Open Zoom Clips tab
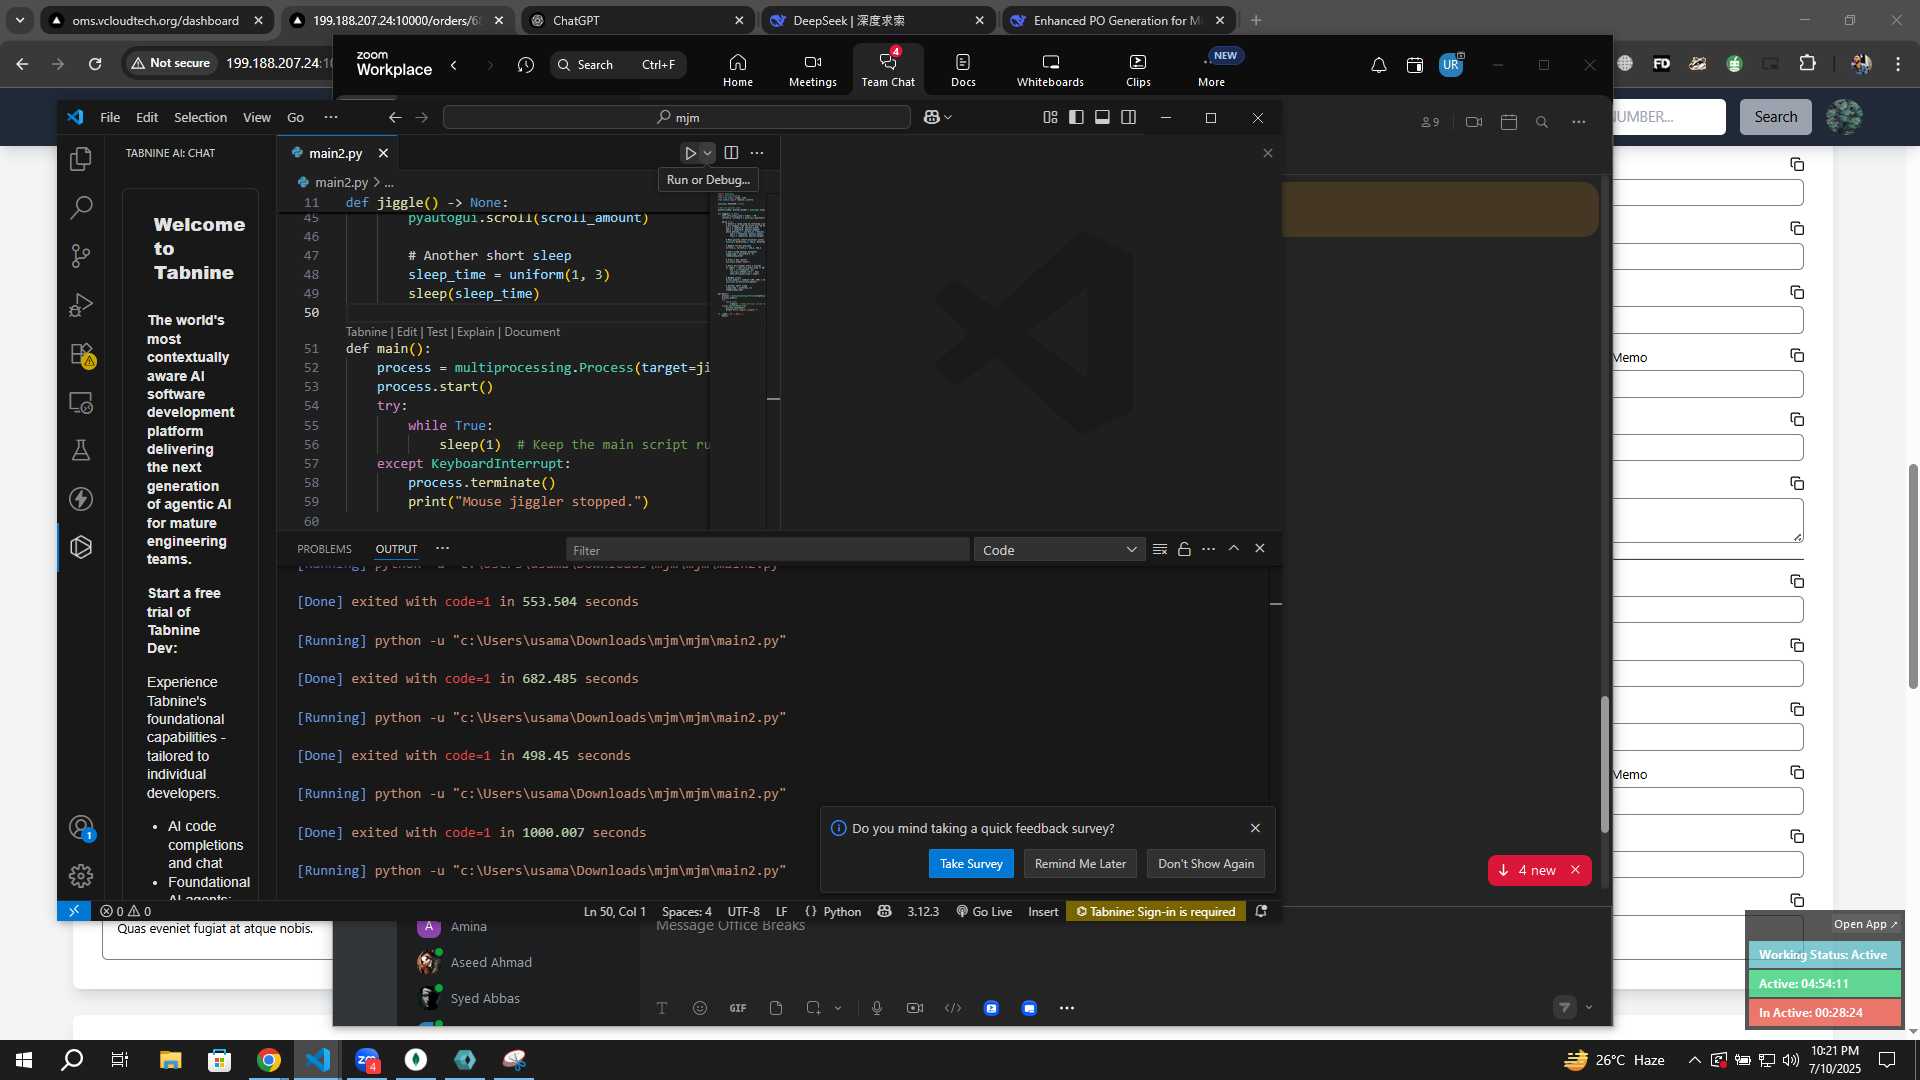Image resolution: width=1920 pixels, height=1080 pixels. [x=1138, y=68]
